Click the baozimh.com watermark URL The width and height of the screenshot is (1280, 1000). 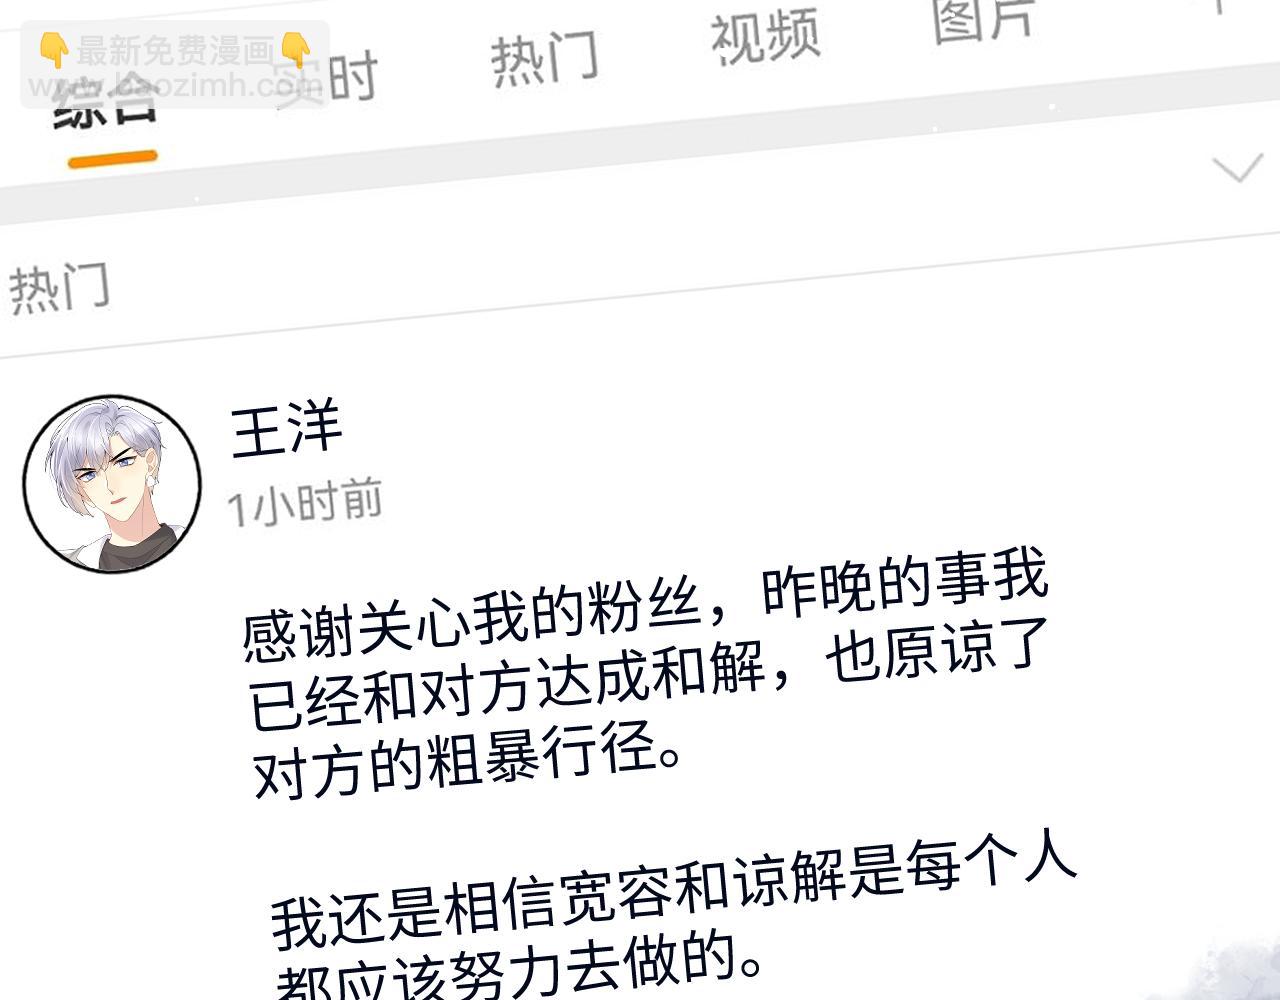(x=174, y=84)
